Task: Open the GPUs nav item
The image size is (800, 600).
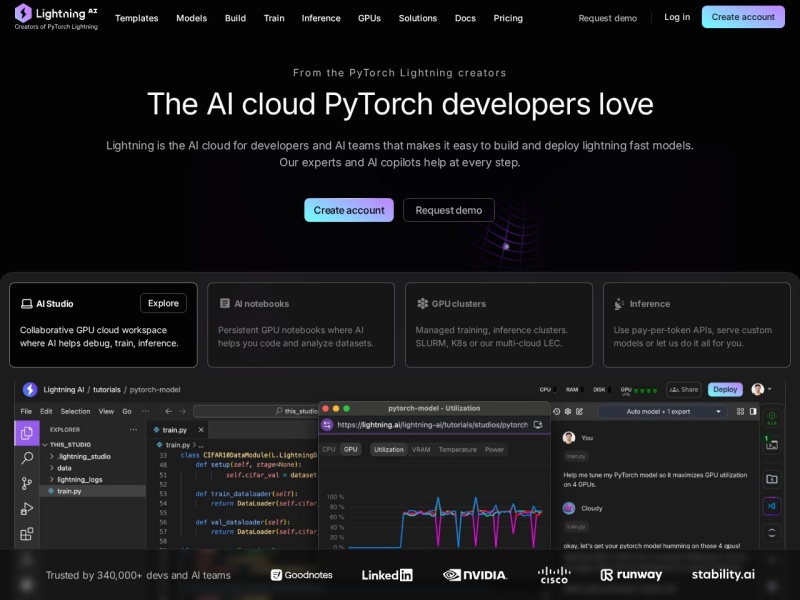Action: point(369,18)
